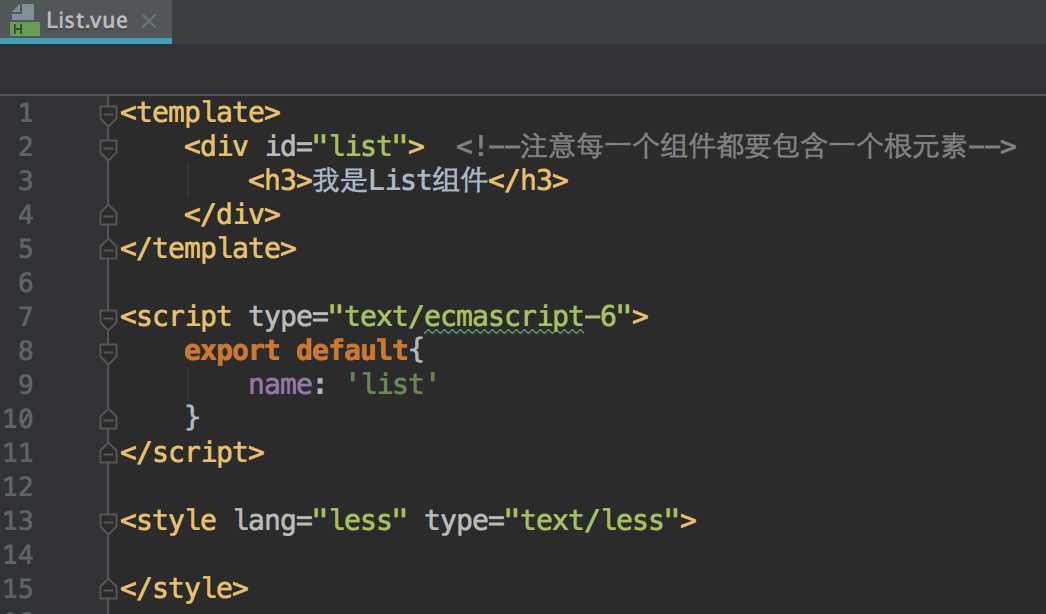Click line number 3 in gutter

(x=25, y=181)
